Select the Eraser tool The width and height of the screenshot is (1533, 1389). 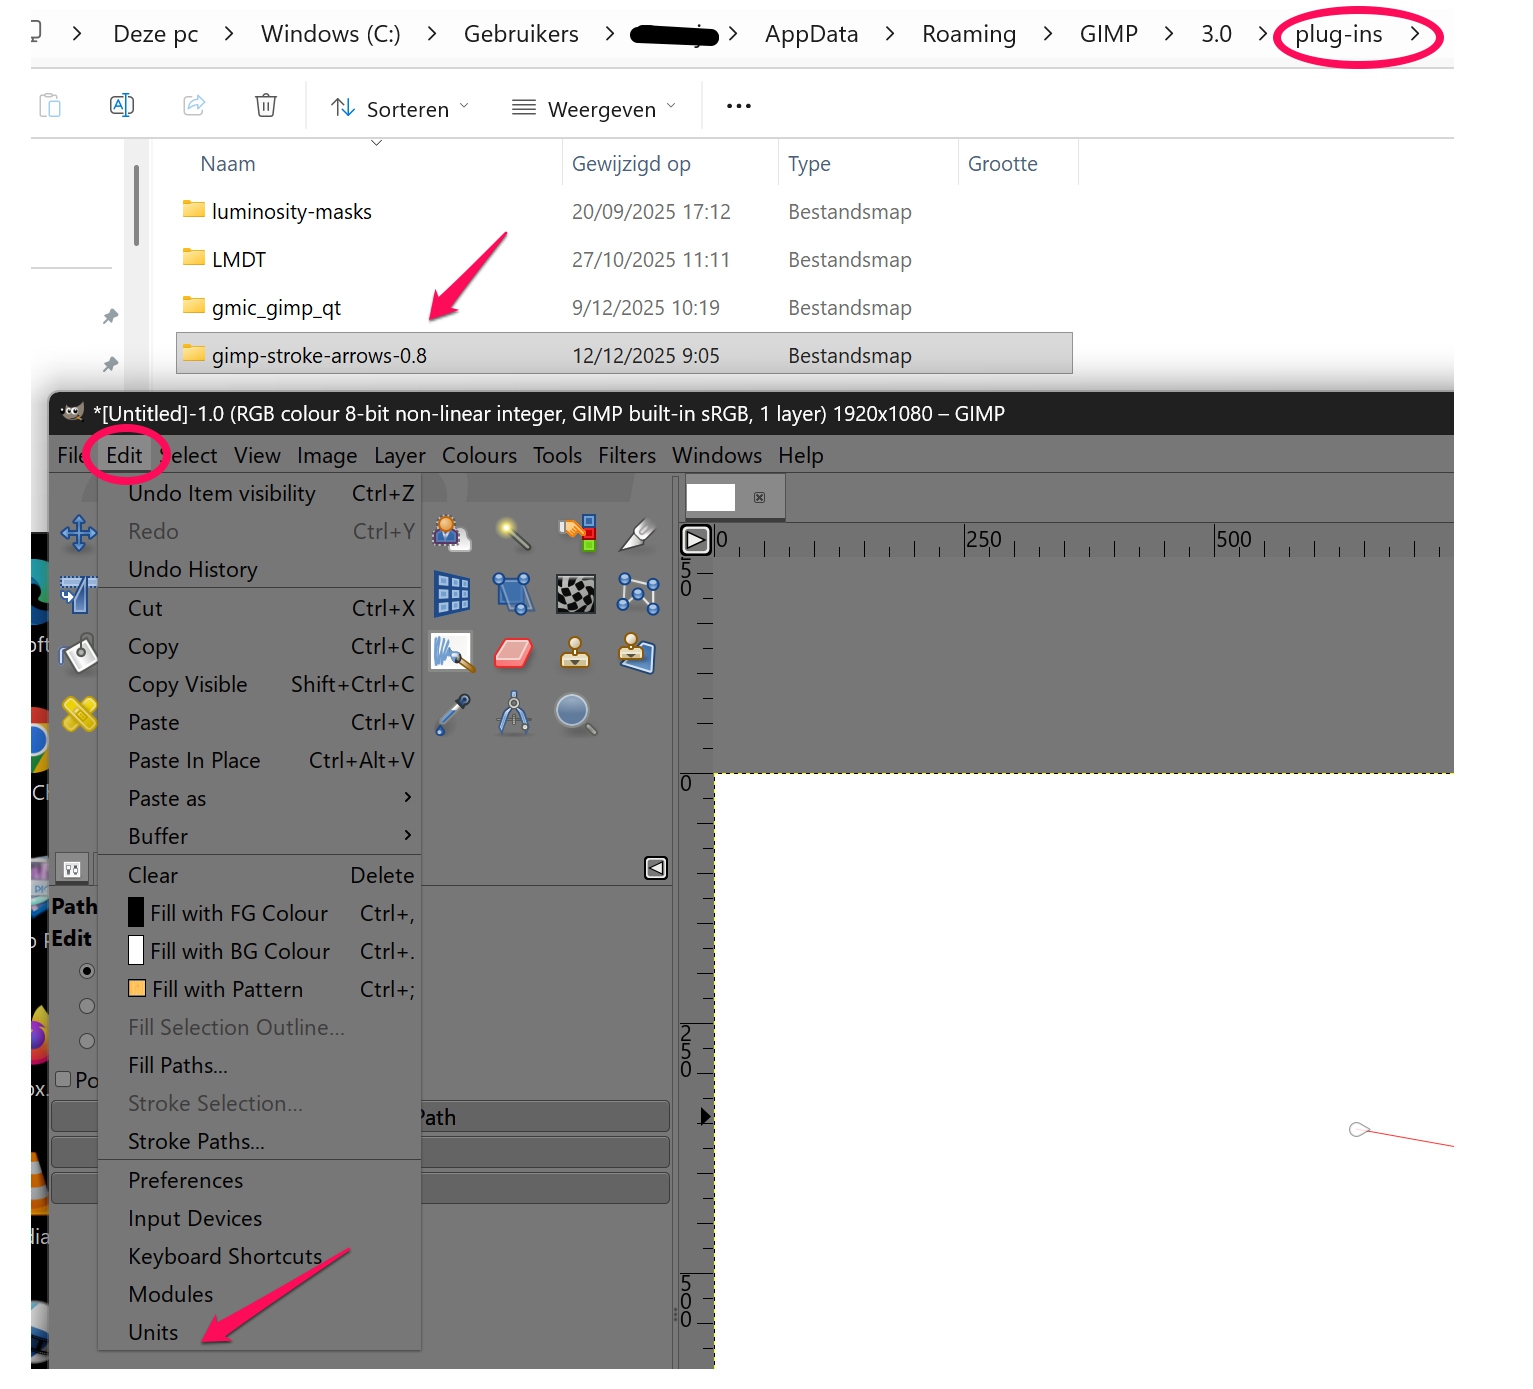514,654
